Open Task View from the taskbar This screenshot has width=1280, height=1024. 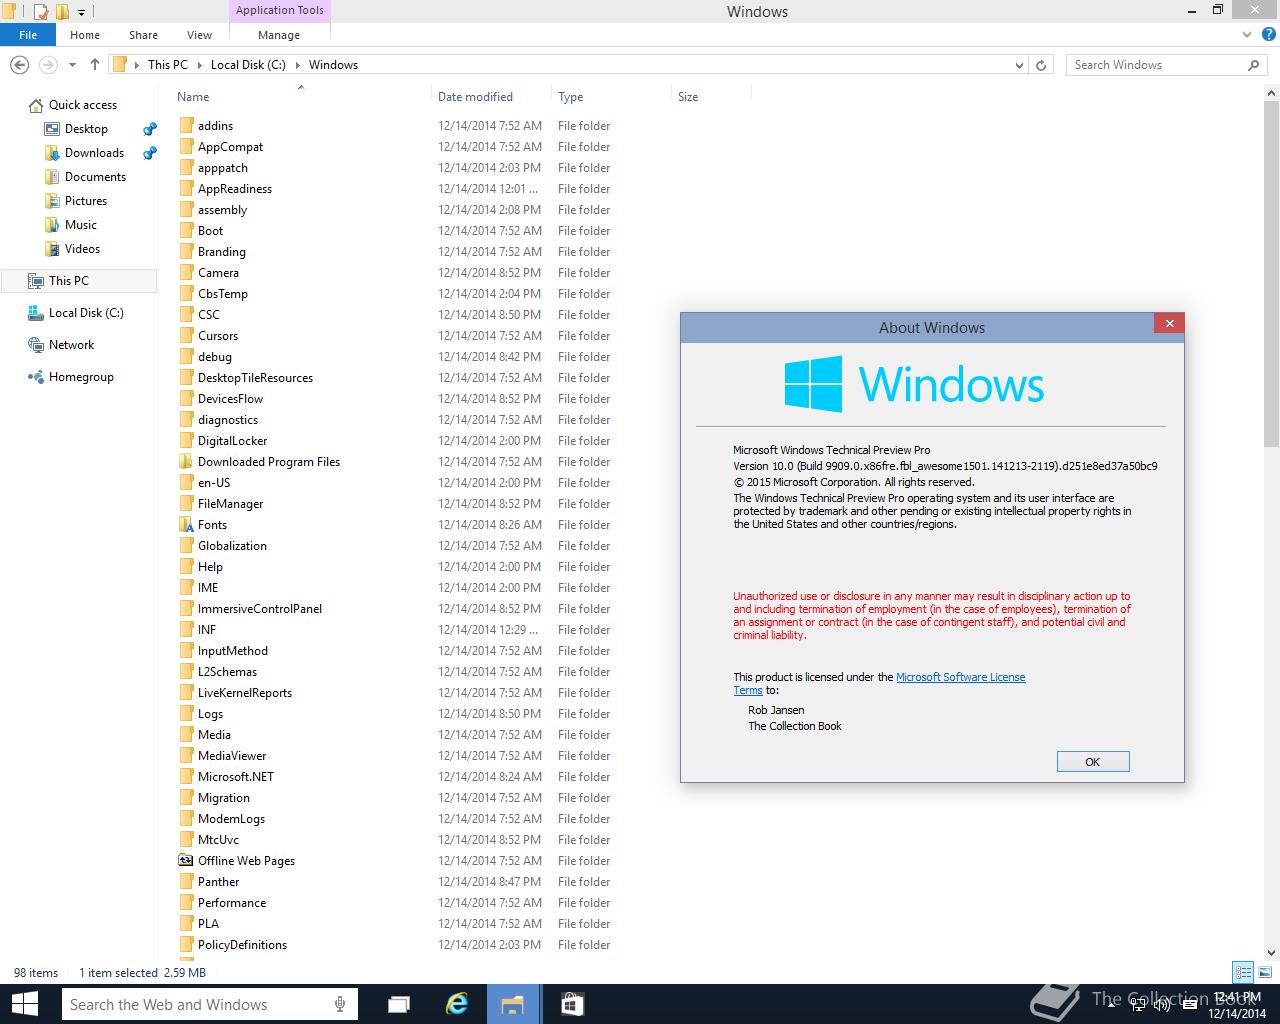pyautogui.click(x=399, y=1004)
